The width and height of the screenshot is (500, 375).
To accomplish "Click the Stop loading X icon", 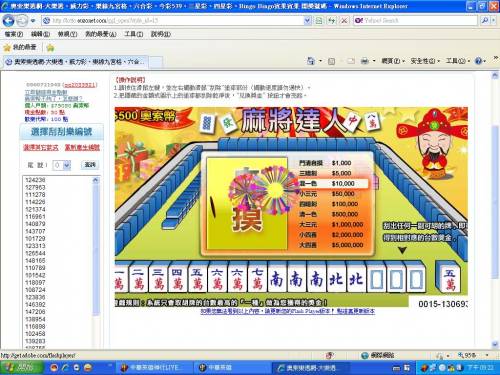I will [344, 21].
